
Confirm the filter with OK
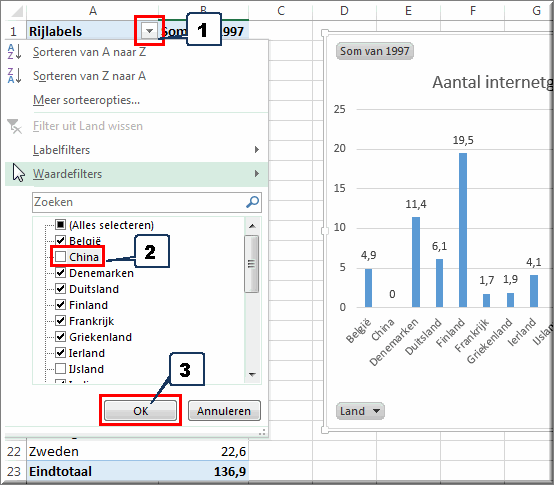[141, 411]
